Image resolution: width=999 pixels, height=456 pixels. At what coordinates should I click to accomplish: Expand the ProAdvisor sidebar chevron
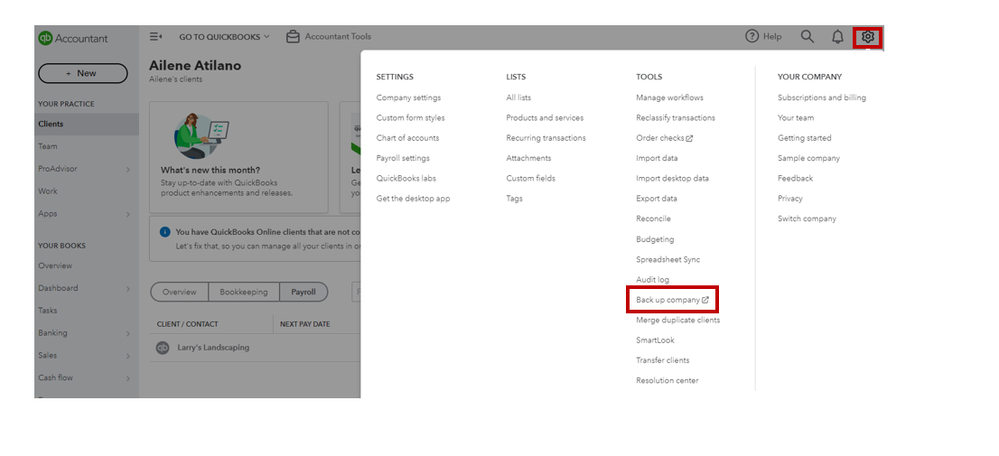point(128,169)
